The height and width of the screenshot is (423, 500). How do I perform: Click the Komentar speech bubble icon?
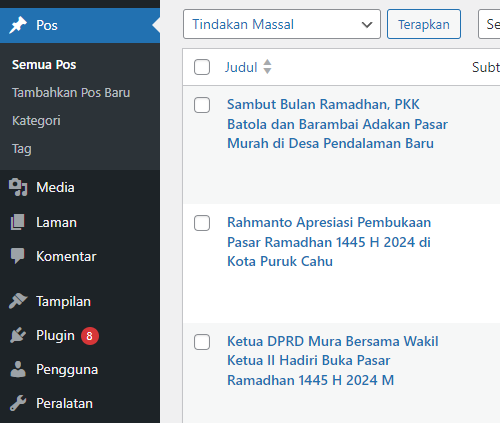18,256
